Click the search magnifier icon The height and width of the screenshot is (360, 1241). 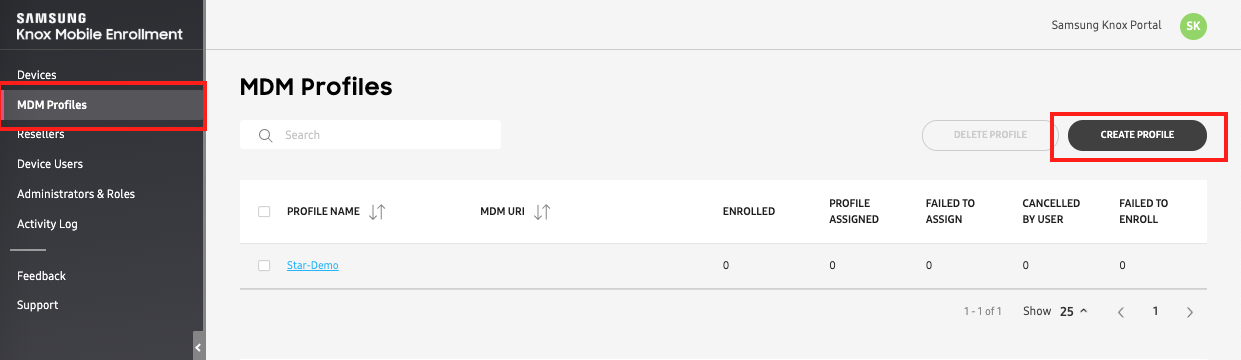266,135
